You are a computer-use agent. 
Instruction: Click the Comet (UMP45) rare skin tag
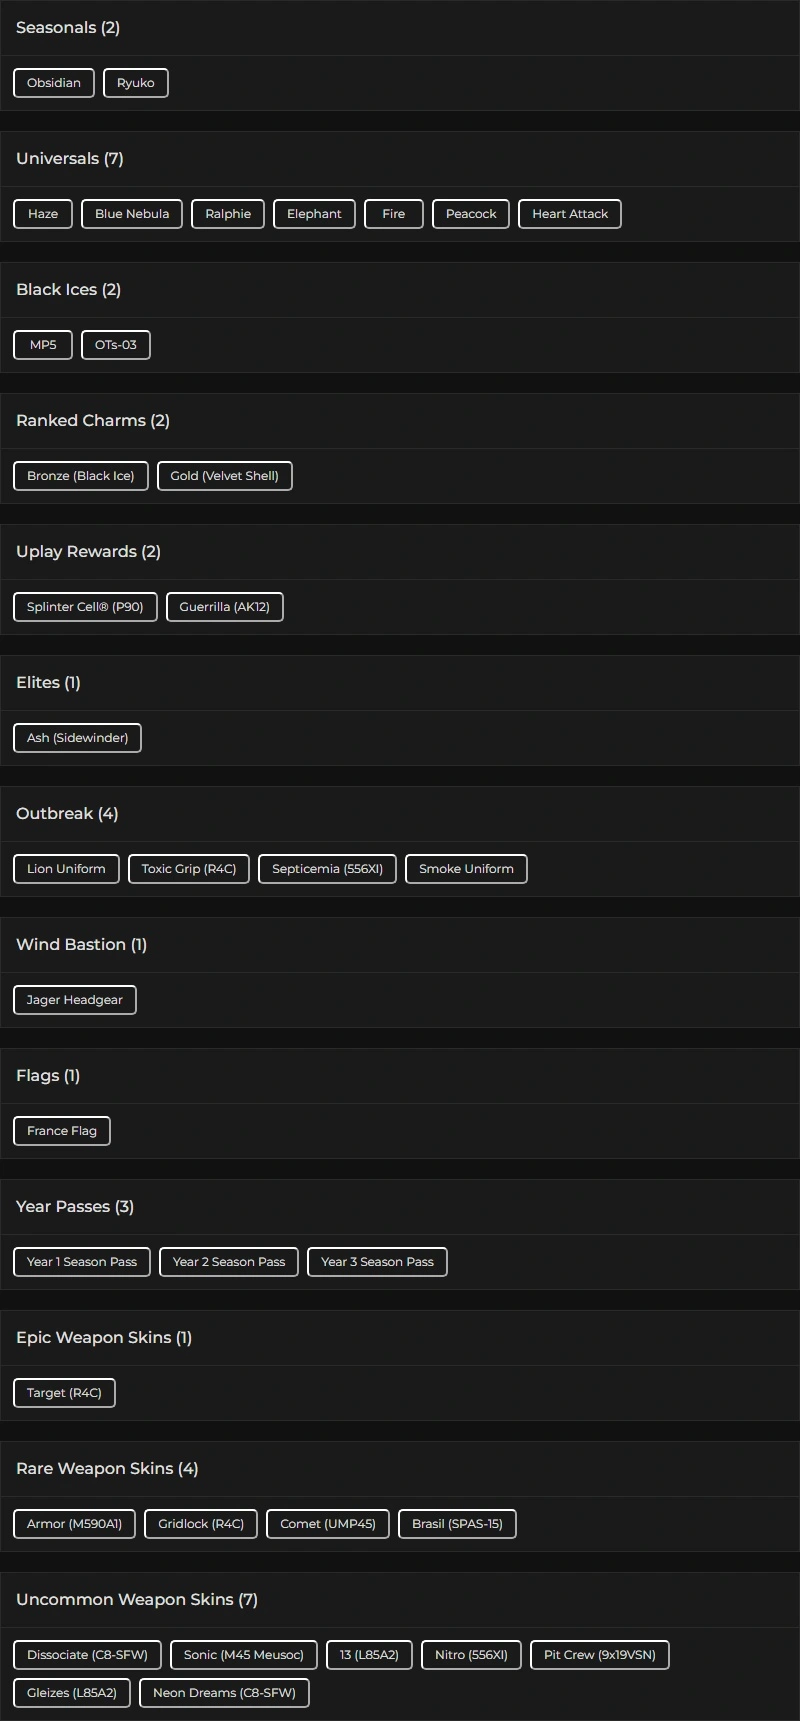[328, 1524]
